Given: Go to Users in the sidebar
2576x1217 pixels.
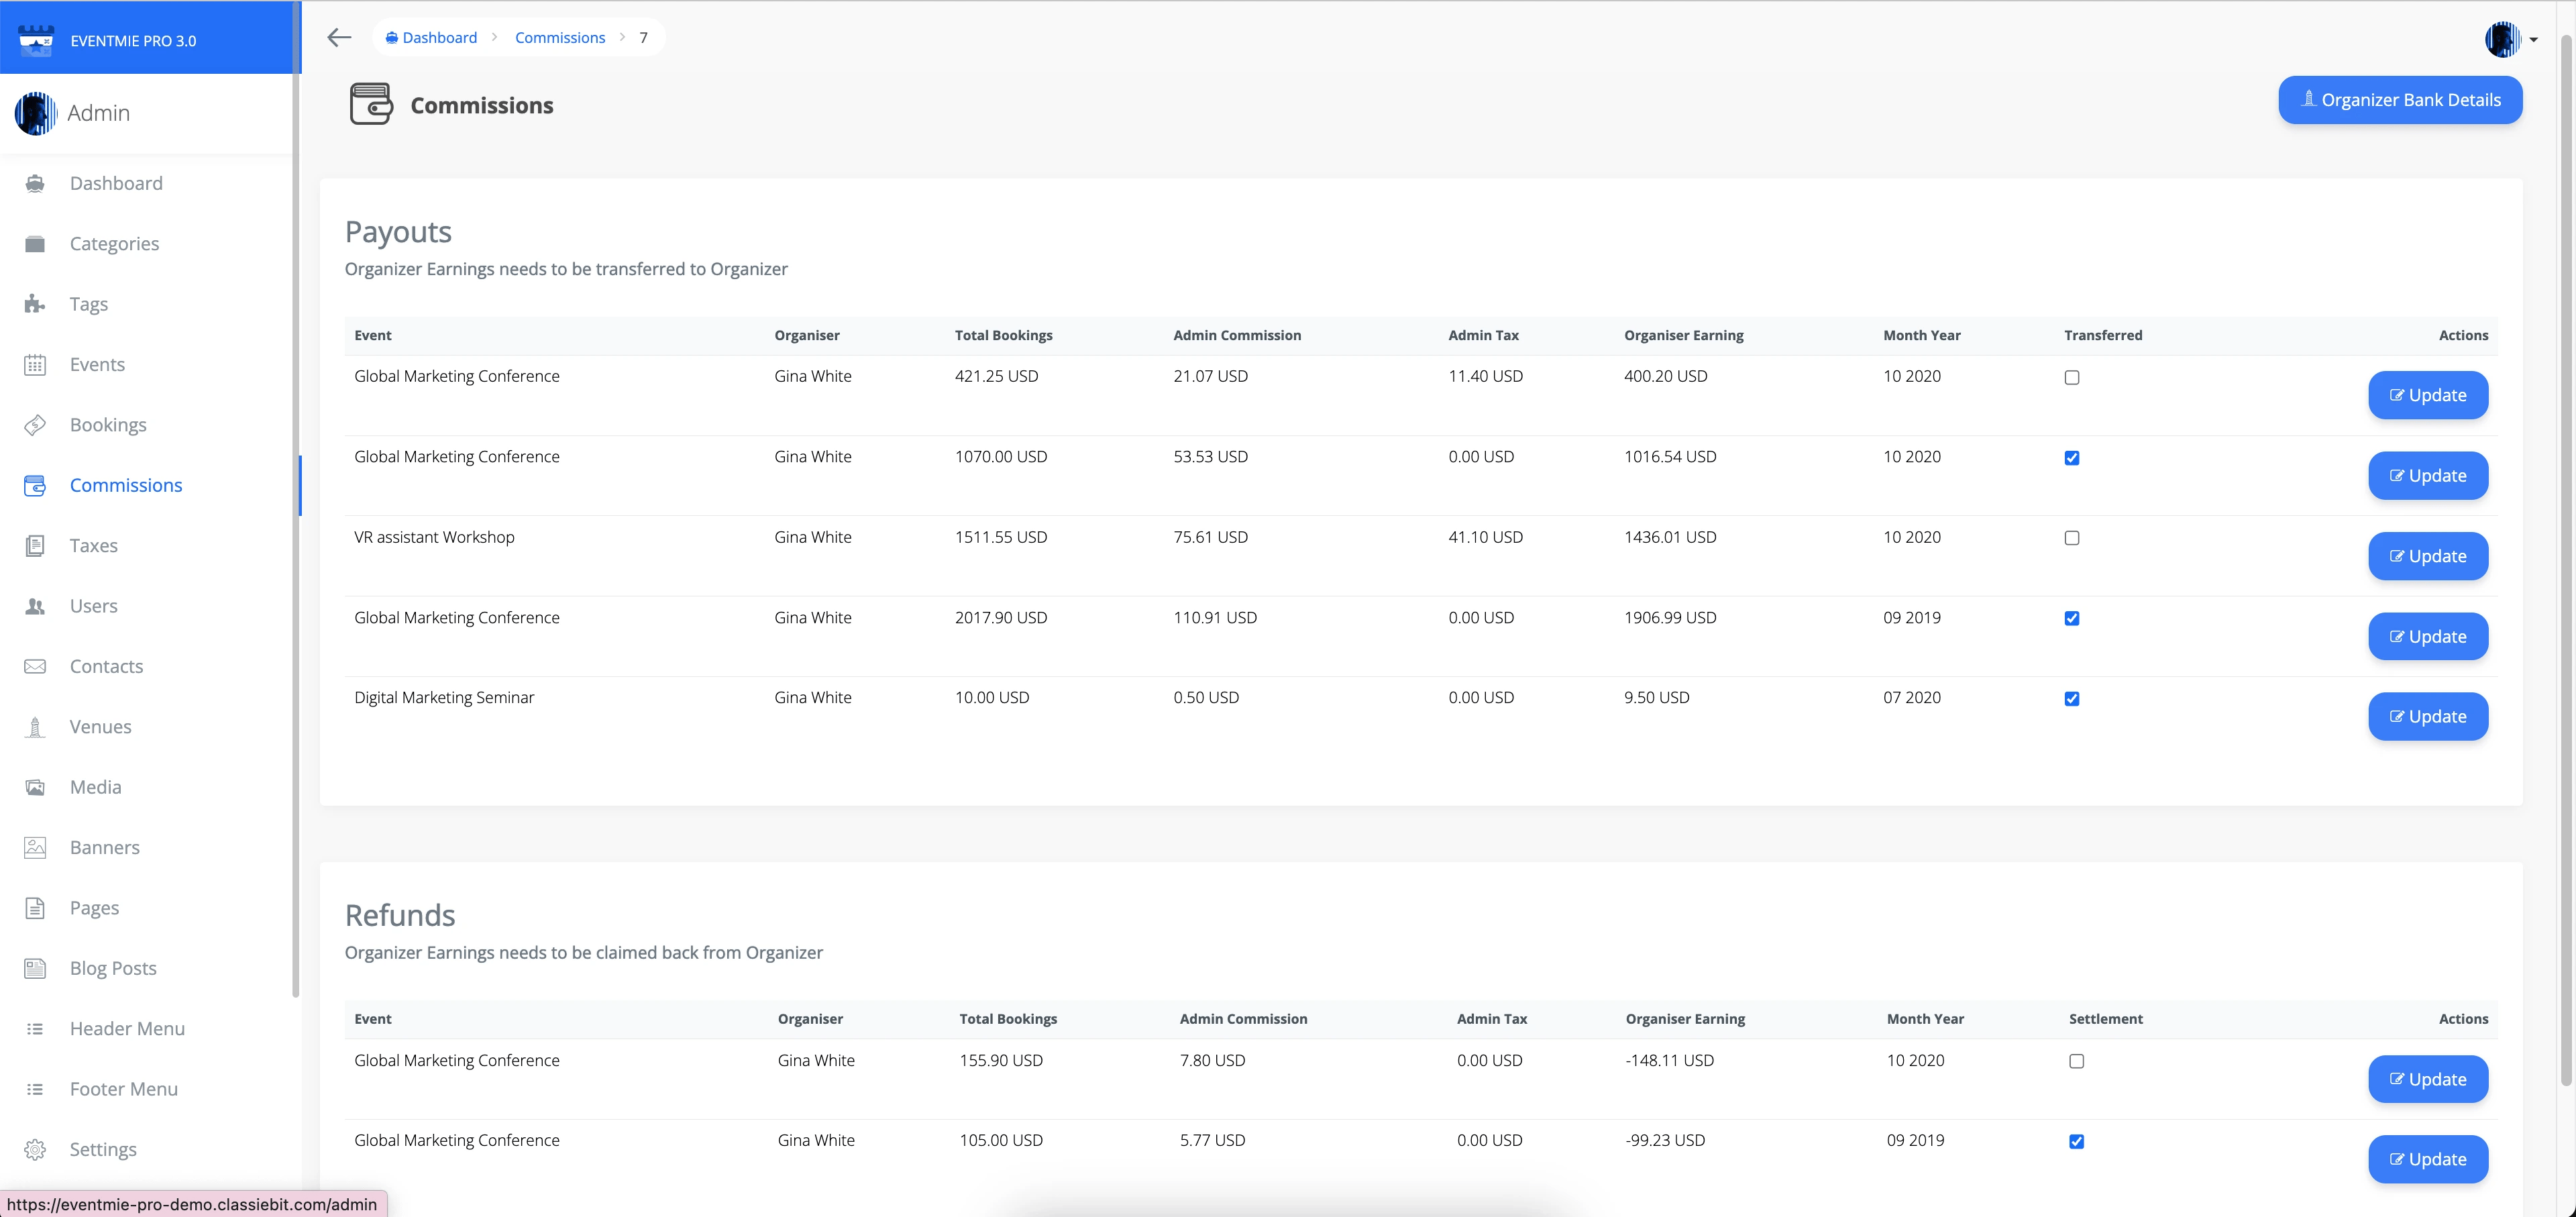Looking at the screenshot, I should (94, 606).
